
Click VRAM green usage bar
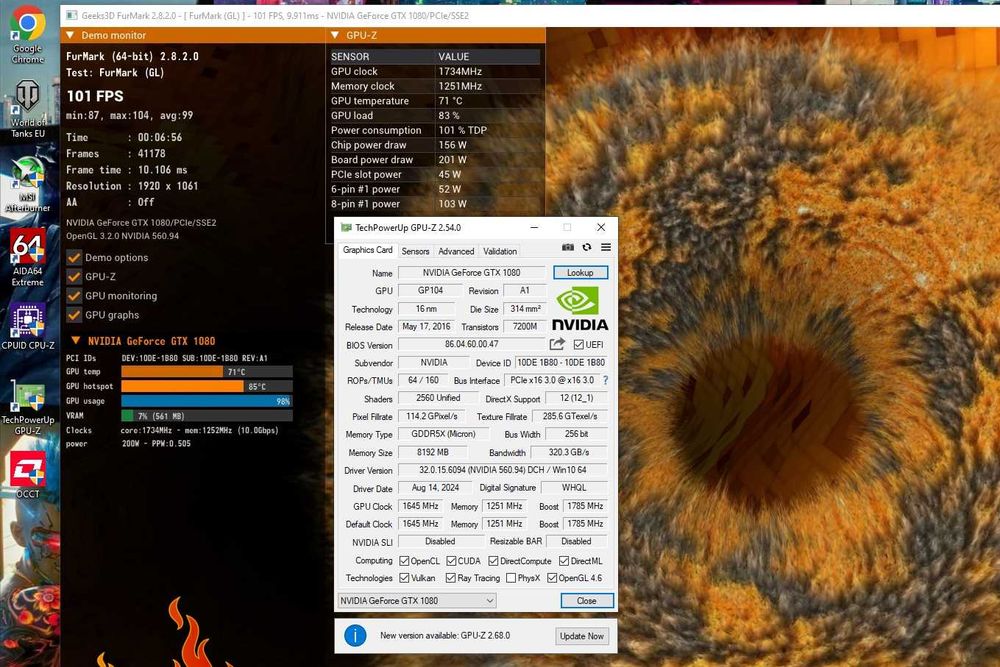click(127, 416)
